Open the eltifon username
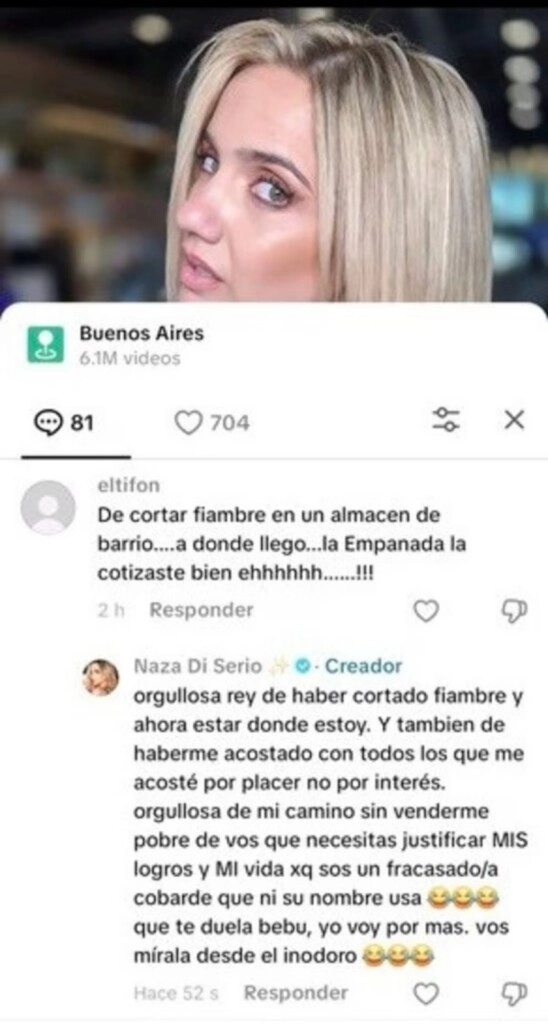The height and width of the screenshot is (1024, 548). 128,486
